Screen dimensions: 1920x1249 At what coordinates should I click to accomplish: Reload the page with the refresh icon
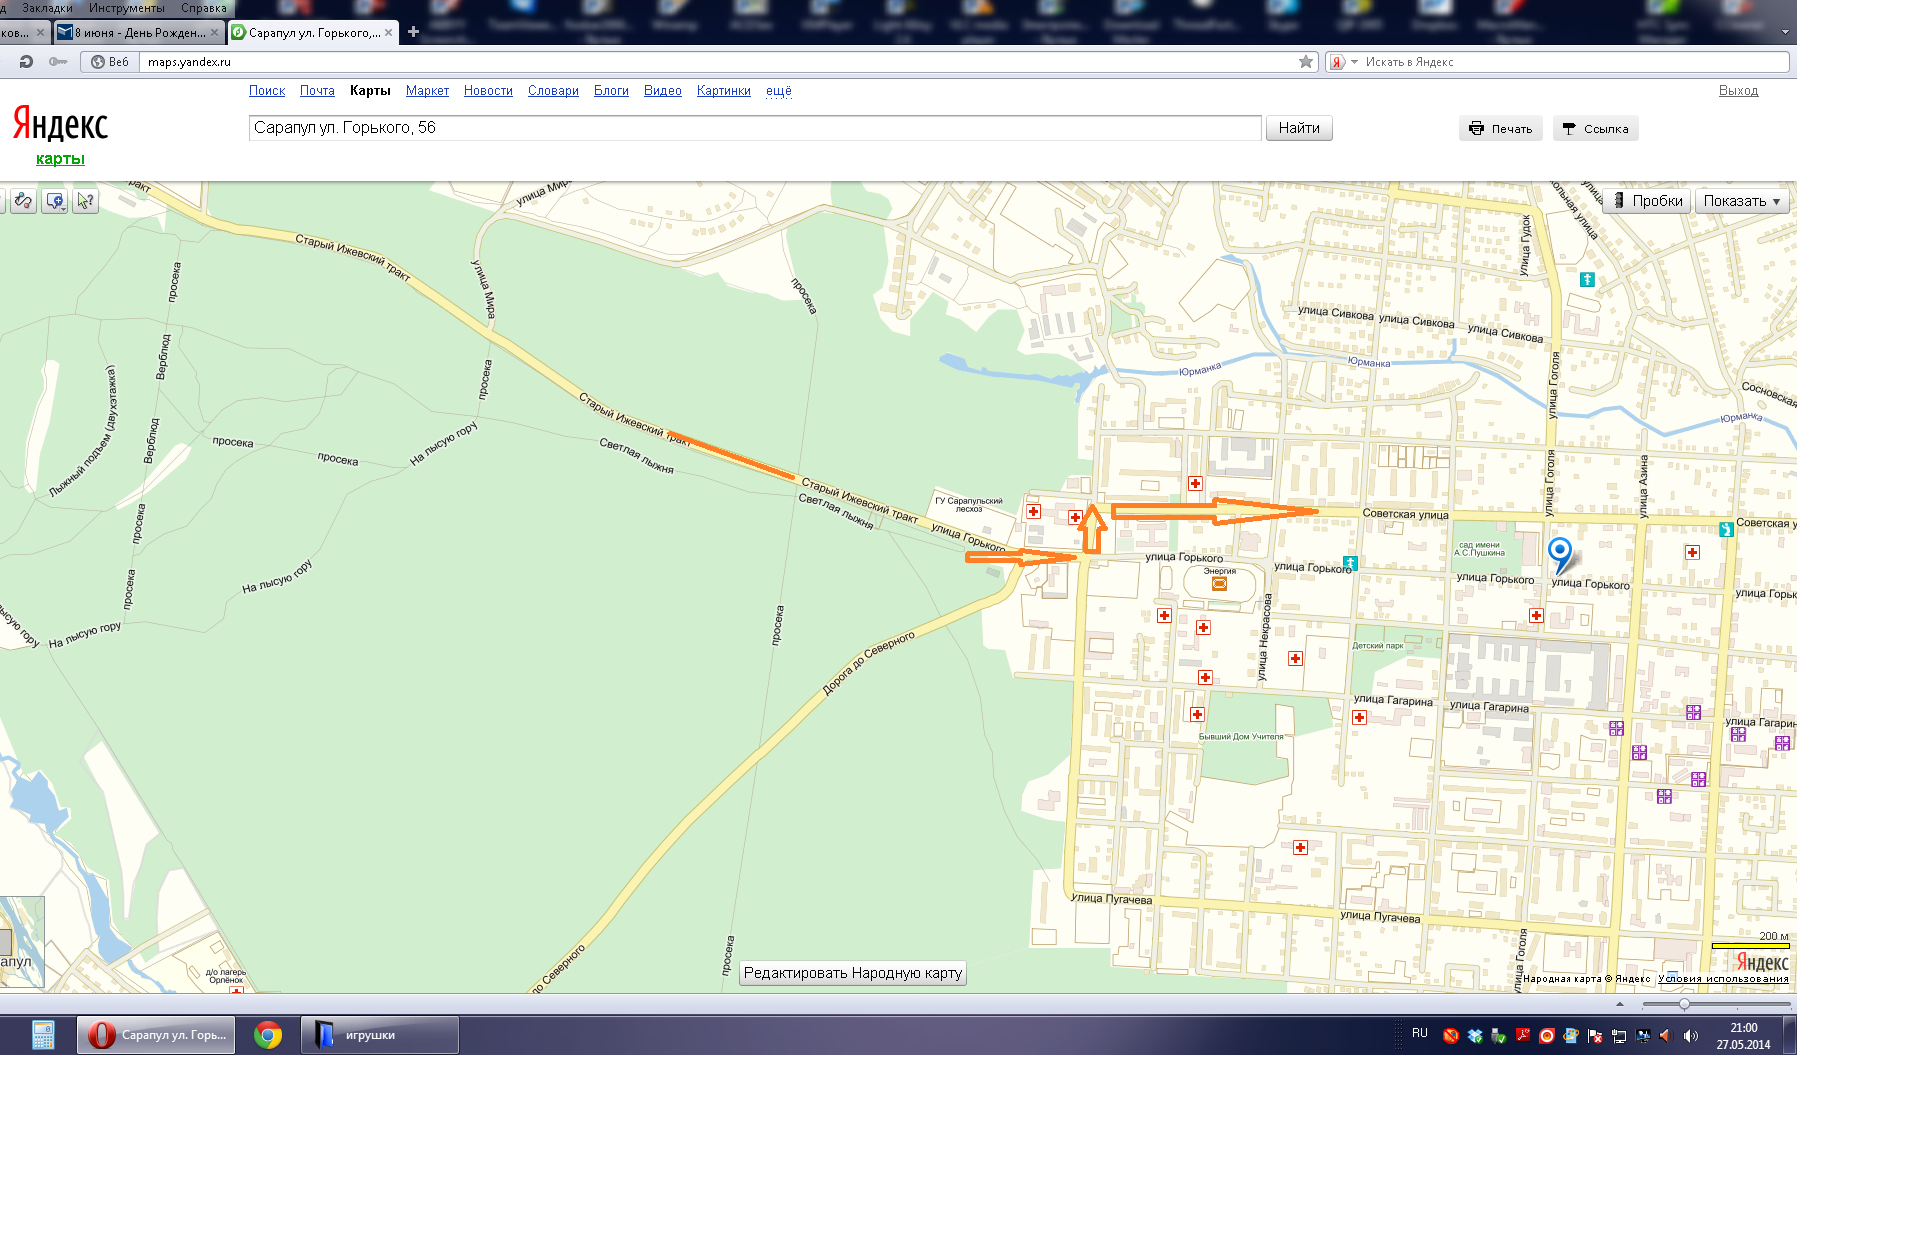26,62
